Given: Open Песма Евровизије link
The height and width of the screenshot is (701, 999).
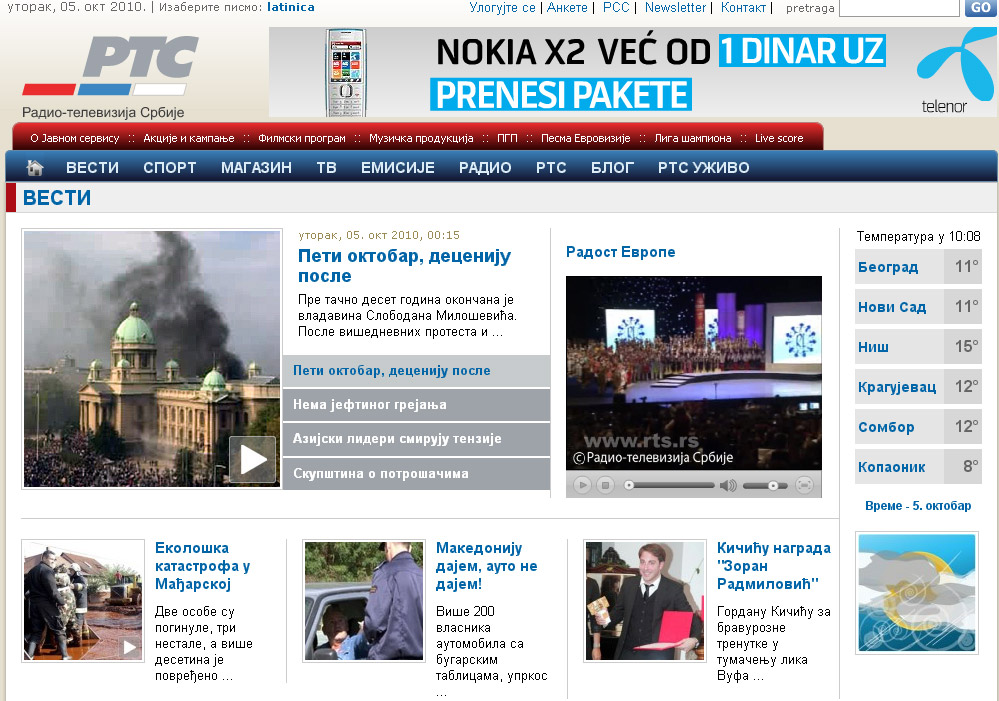Looking at the screenshot, I should point(586,138).
